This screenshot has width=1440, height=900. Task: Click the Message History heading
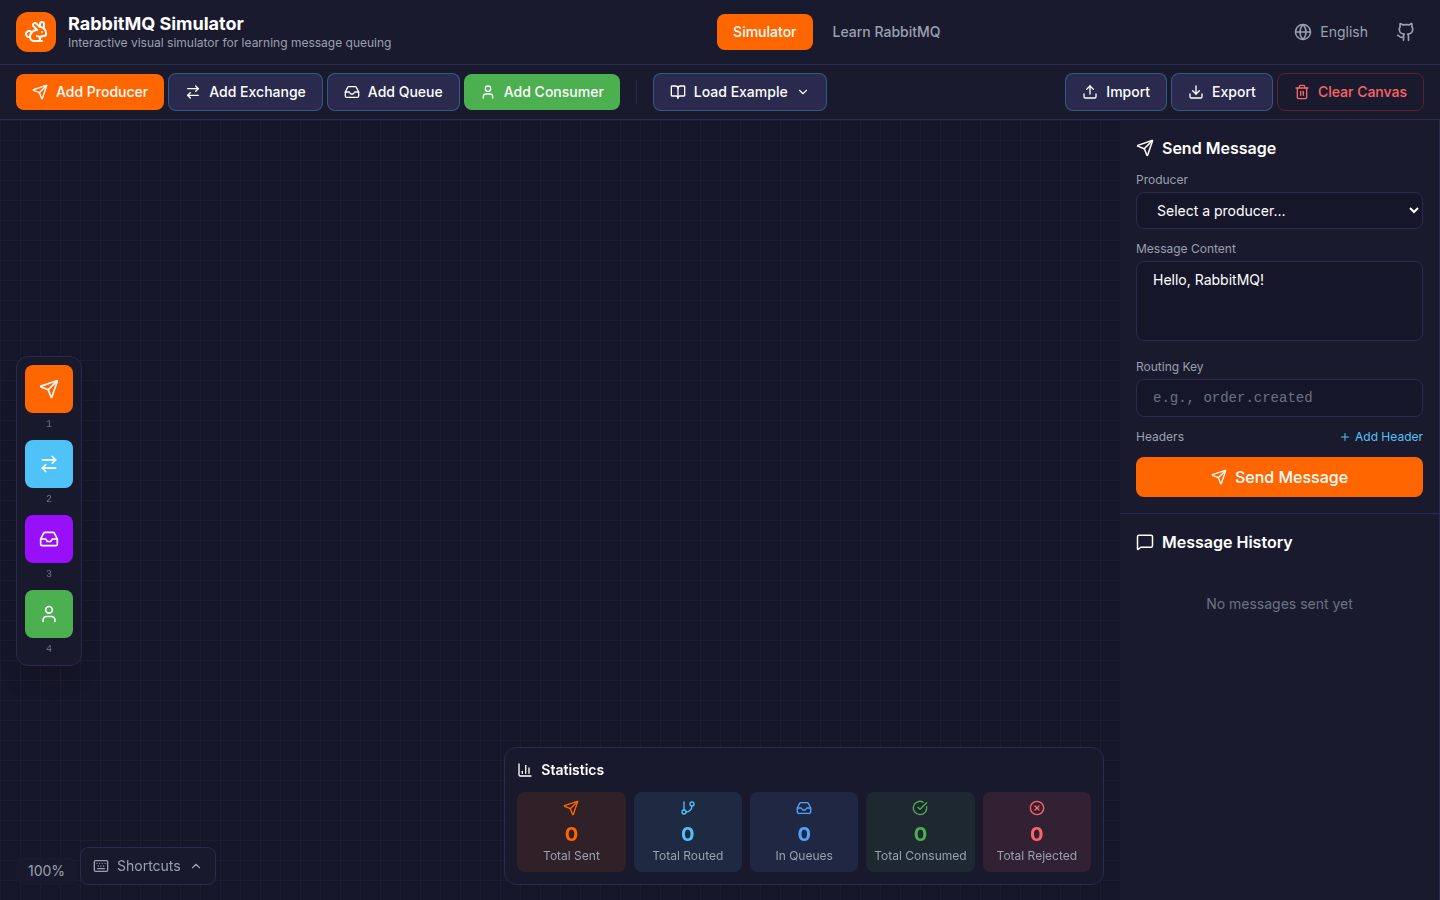pos(1227,542)
